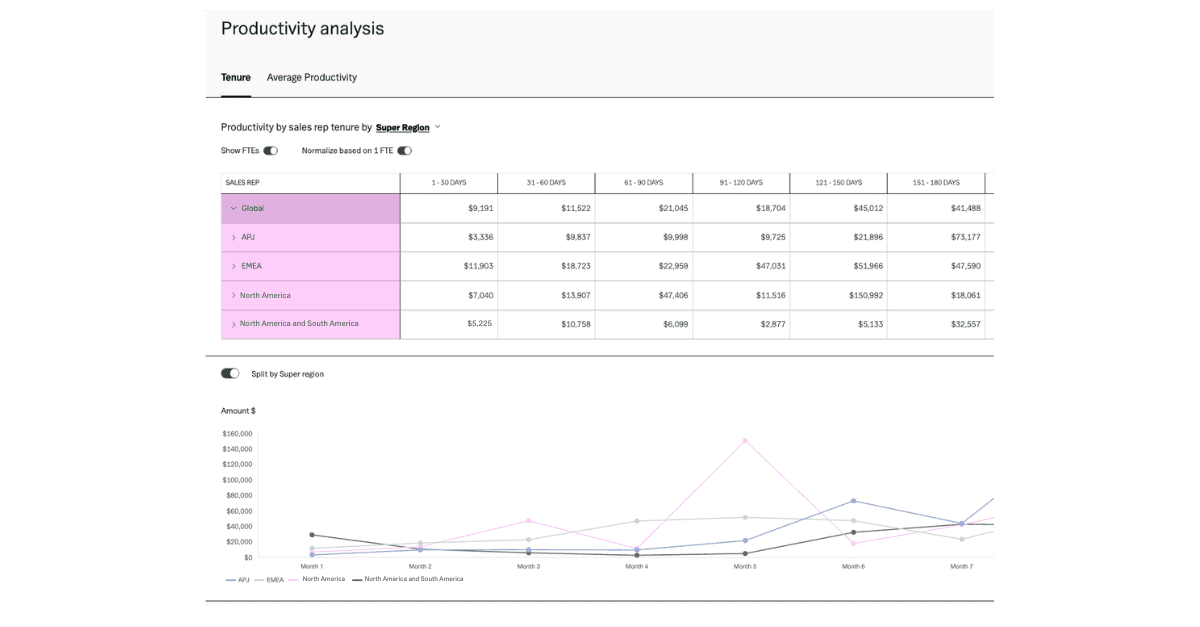Toggle the Show FTEs switch
Screen dimensions: 1200x627
pos(270,151)
